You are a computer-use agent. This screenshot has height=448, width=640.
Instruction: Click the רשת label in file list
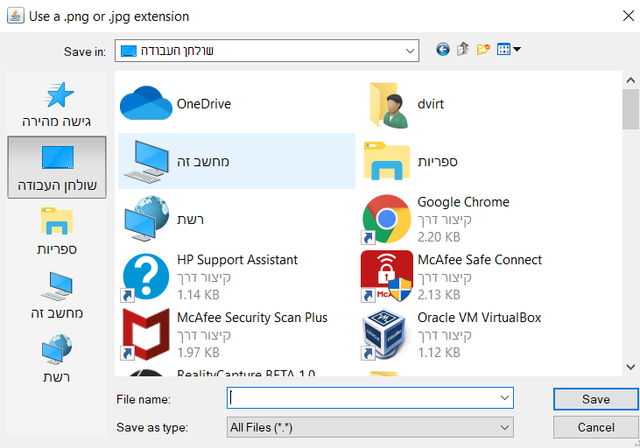tap(190, 220)
